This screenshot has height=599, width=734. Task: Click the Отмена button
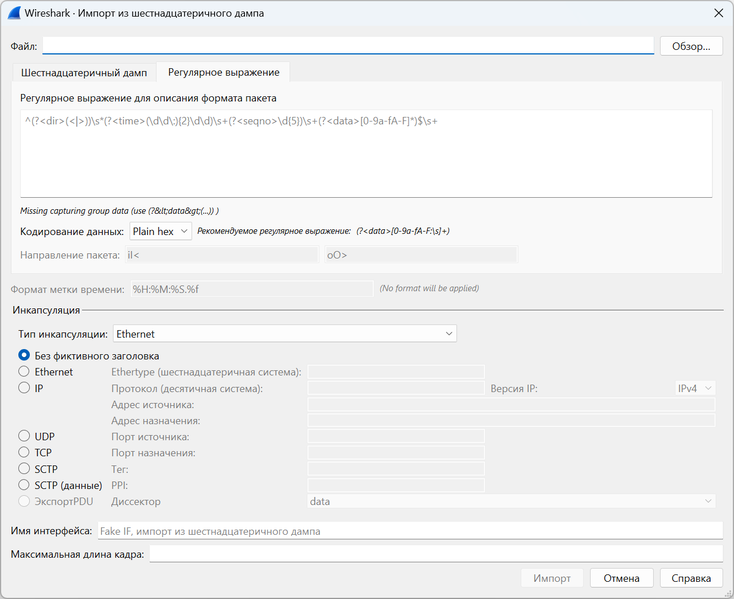[621, 578]
